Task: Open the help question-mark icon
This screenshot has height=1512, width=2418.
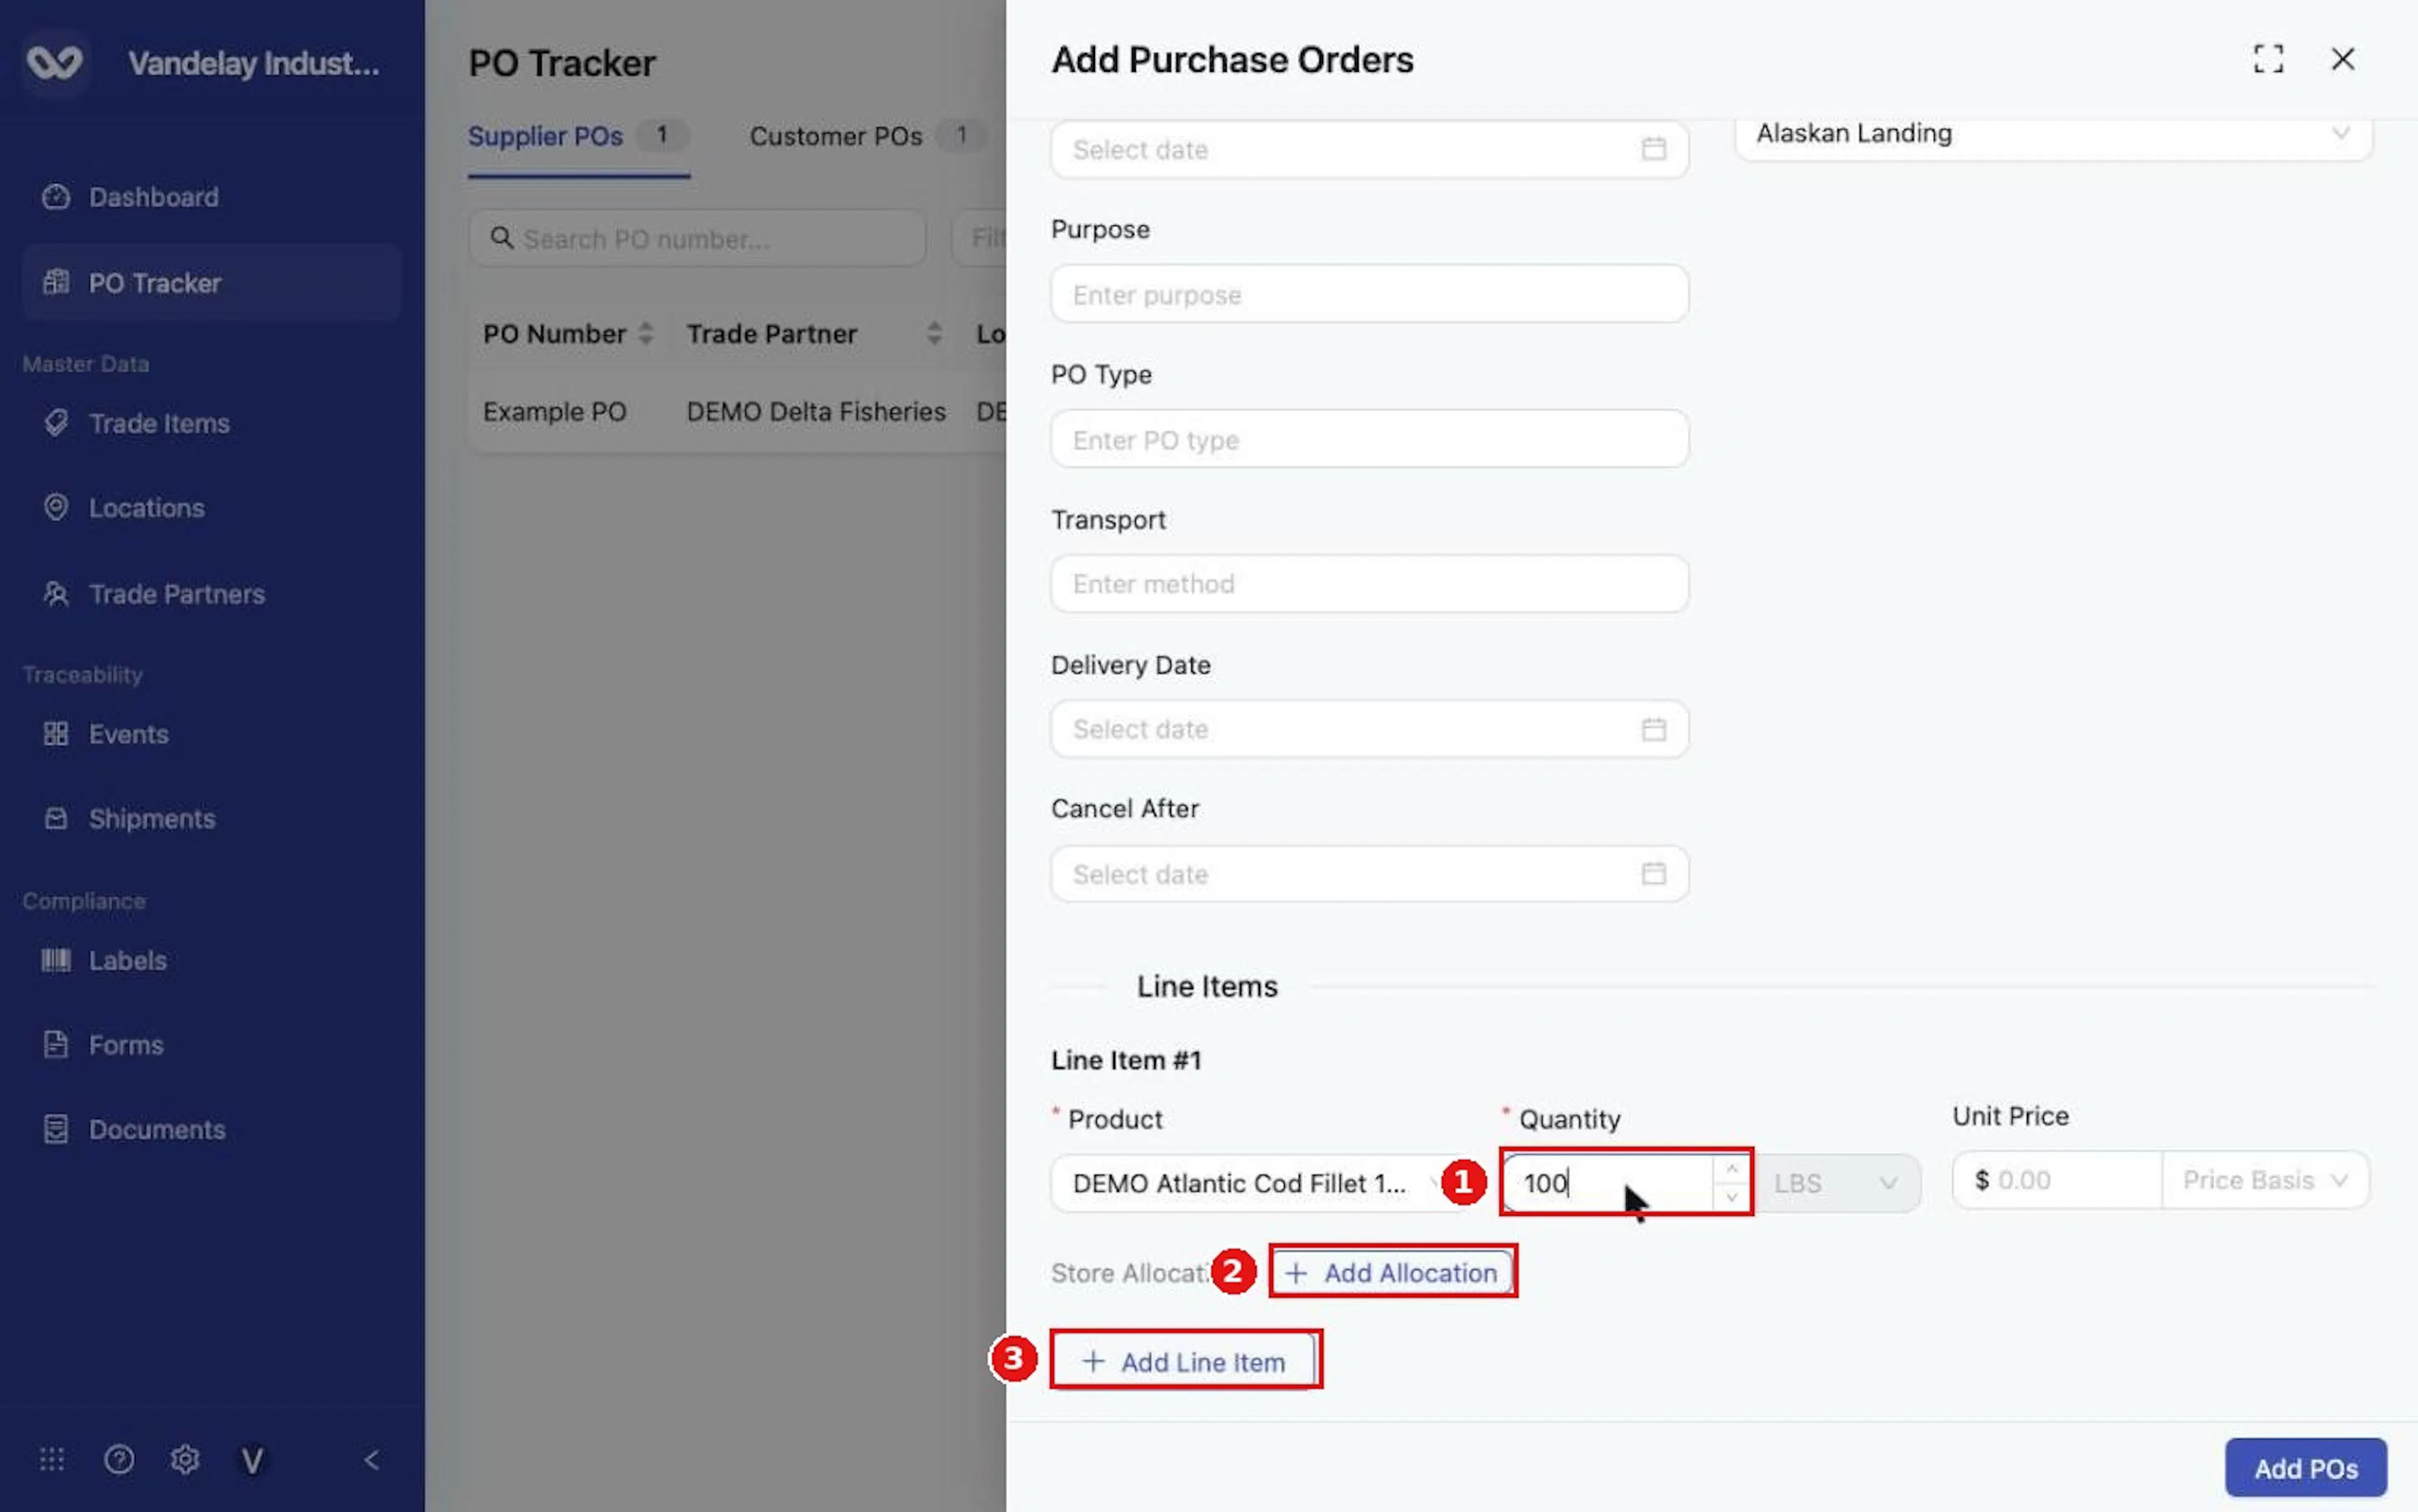Action: coord(119,1460)
